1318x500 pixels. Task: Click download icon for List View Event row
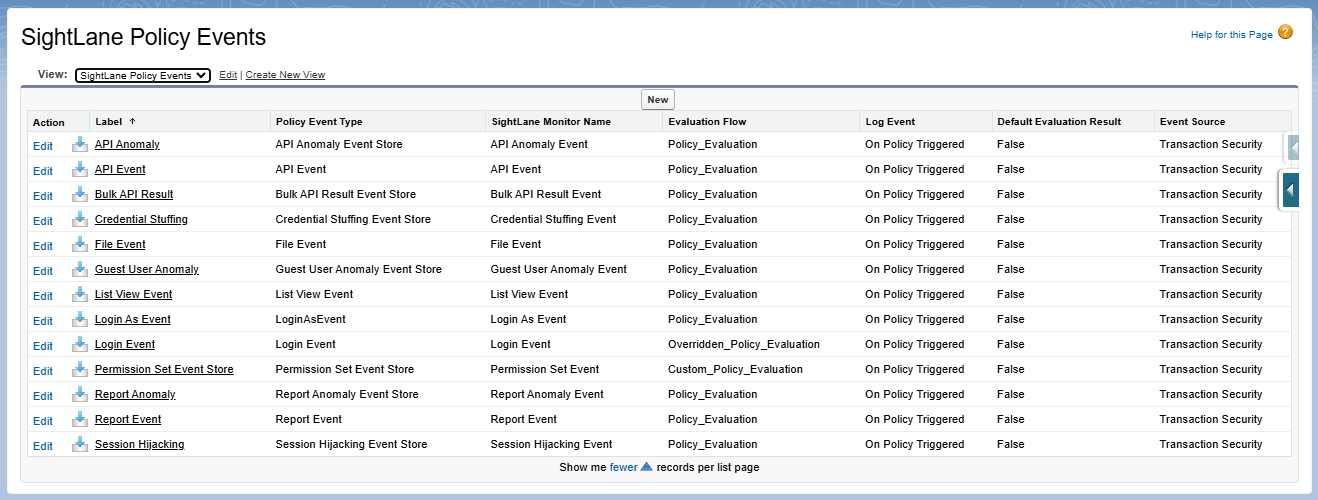[x=79, y=295]
